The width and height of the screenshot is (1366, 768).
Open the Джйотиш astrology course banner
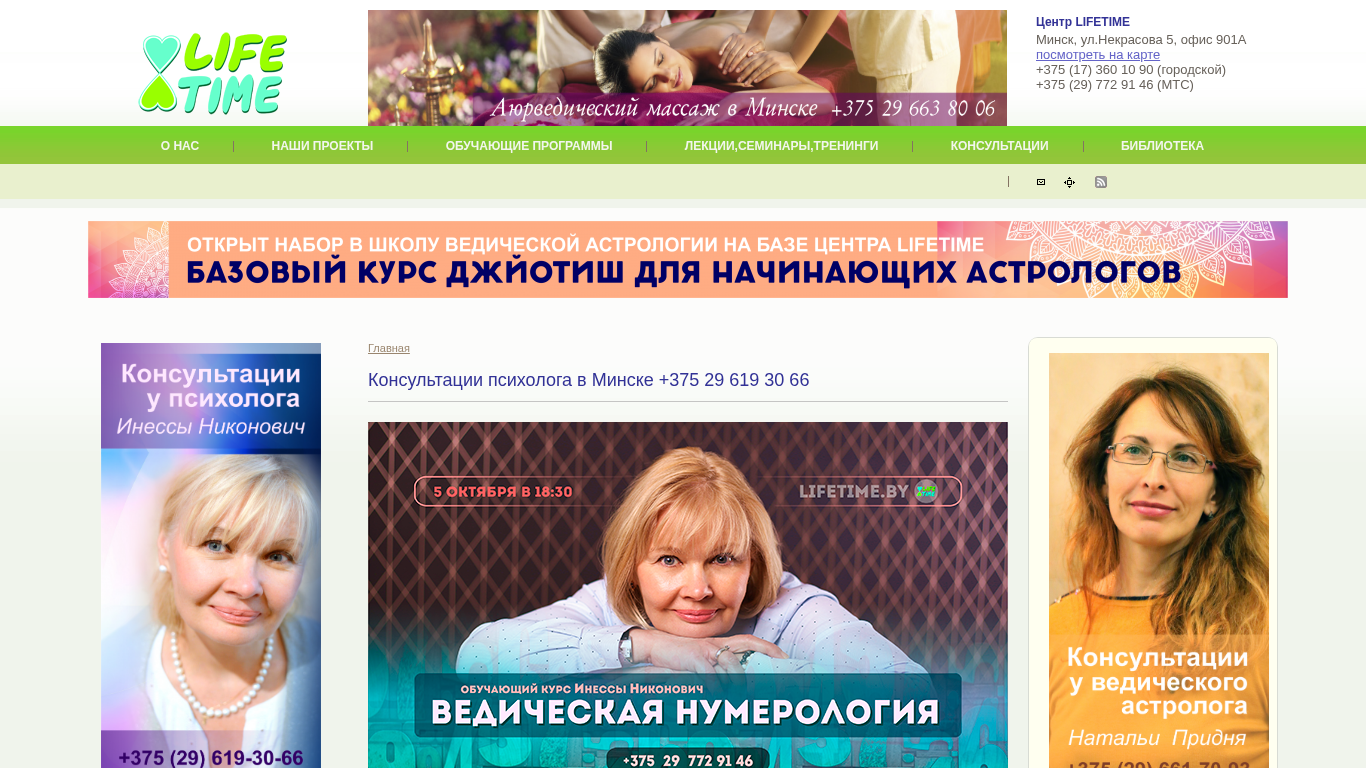click(x=688, y=259)
